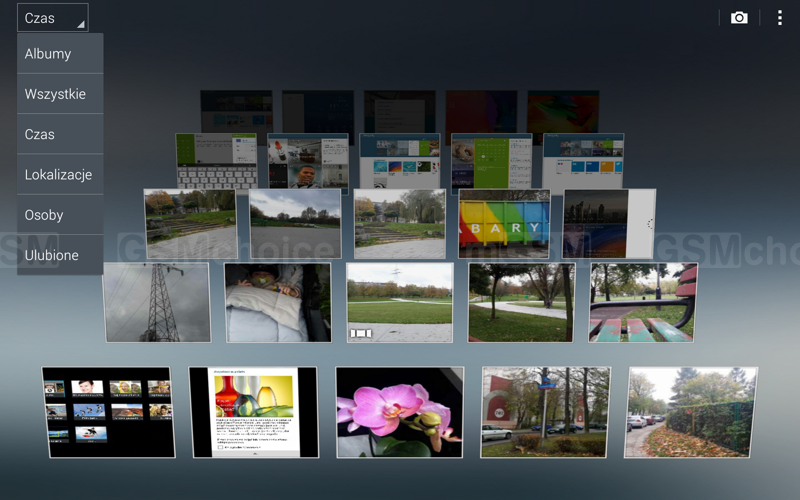Screen dimensions: 800x500
Task: Open the colorful rainbow container photo
Action: pos(504,223)
